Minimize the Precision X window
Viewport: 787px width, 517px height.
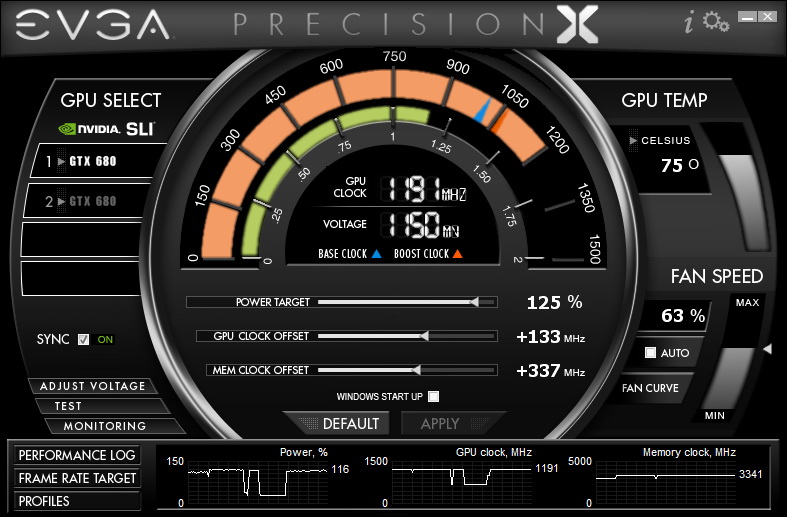tap(746, 18)
